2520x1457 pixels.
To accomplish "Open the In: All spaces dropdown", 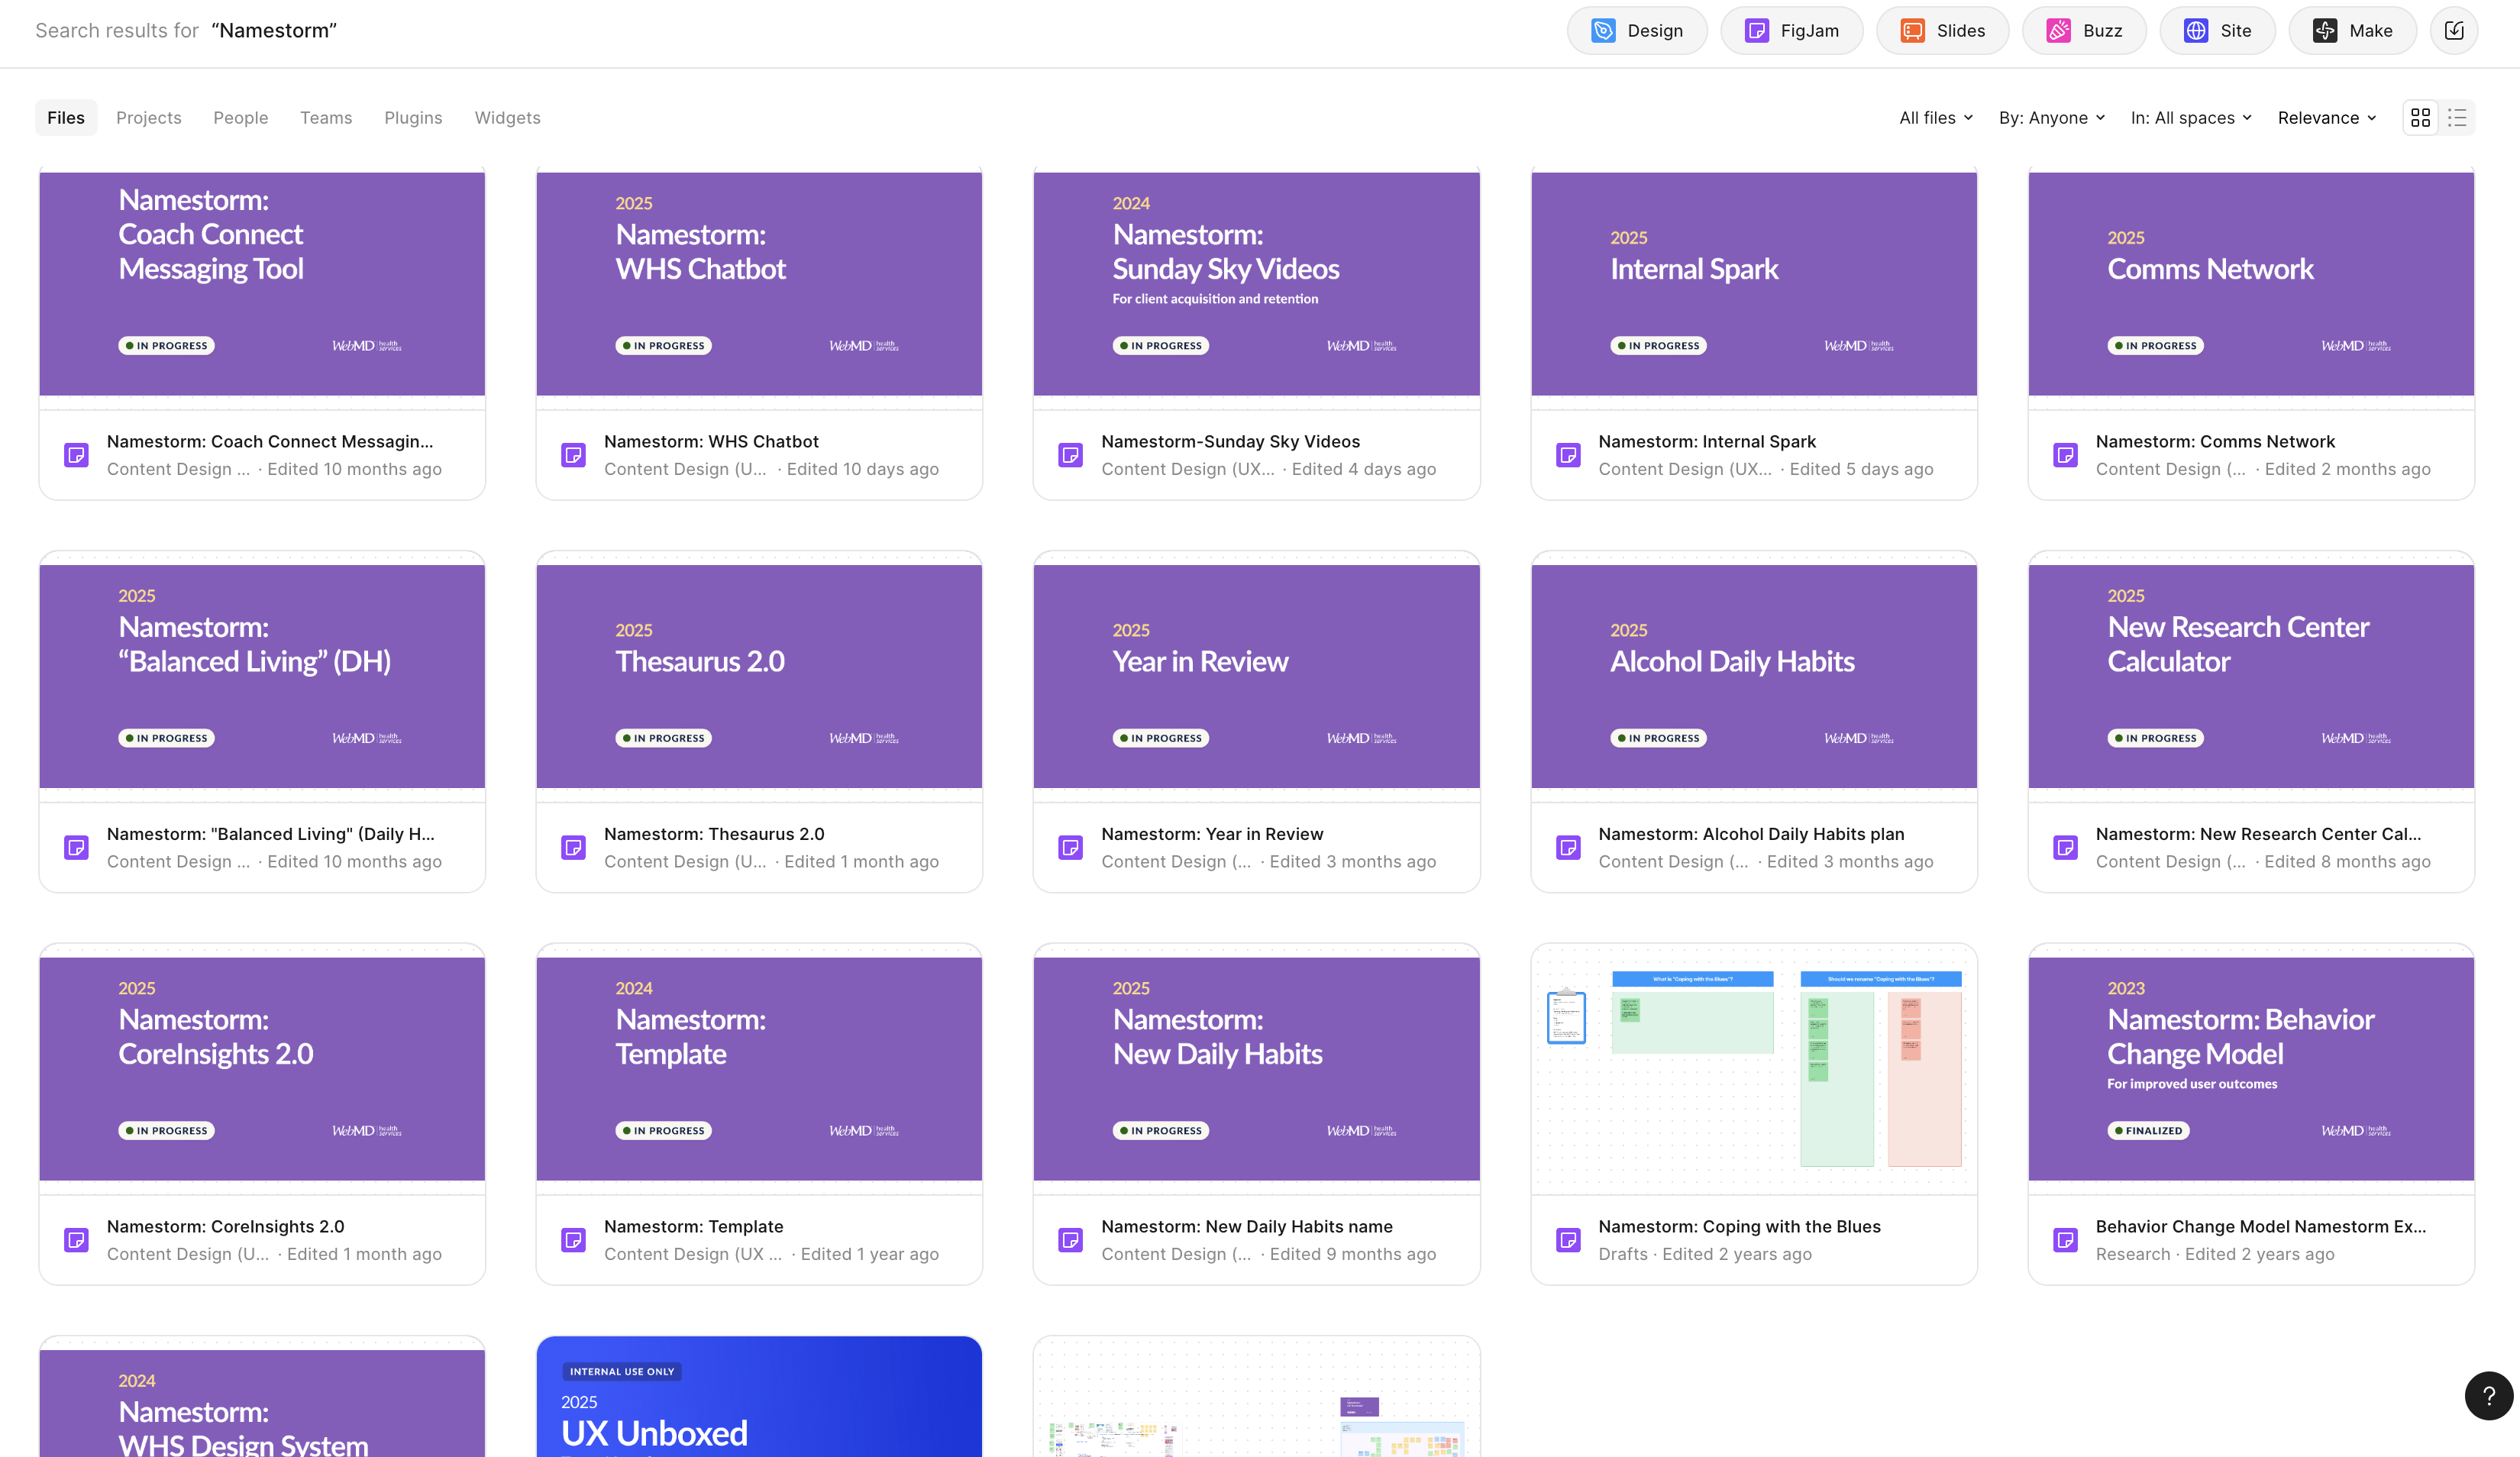I will click(x=2191, y=118).
